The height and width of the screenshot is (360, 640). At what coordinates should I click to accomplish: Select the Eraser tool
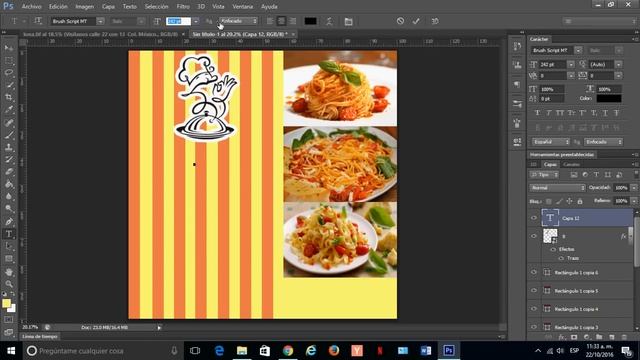pyautogui.click(x=9, y=172)
